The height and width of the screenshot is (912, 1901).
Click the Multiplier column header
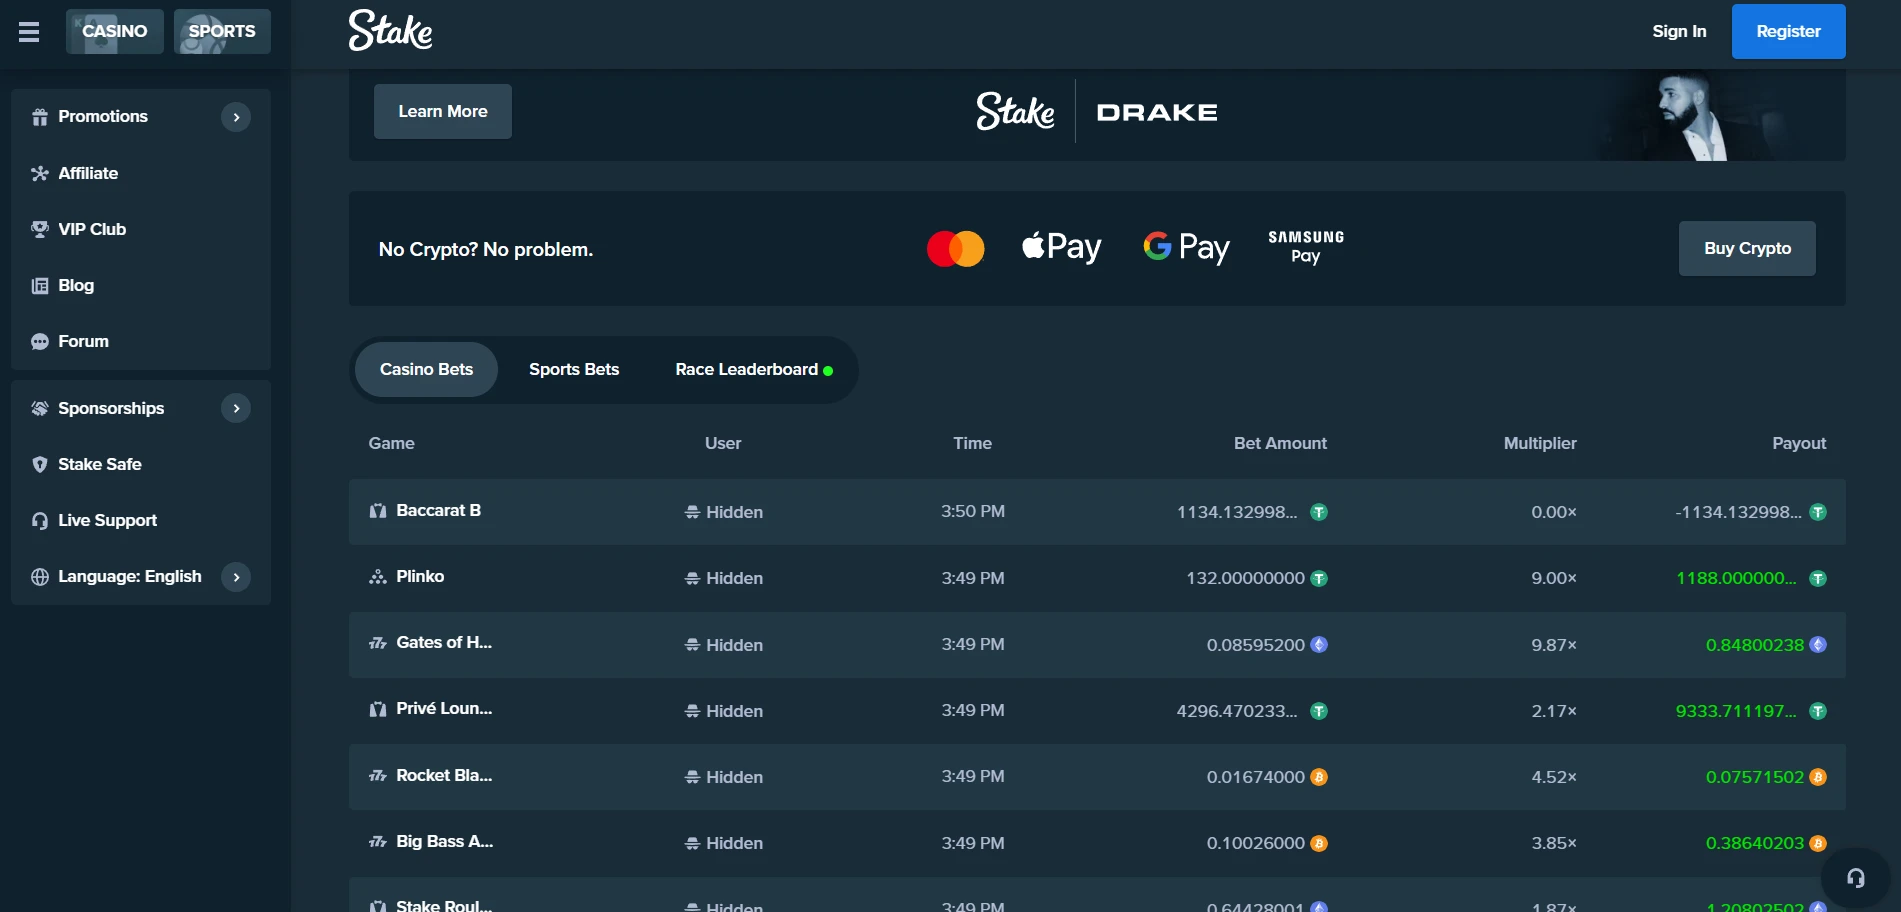[x=1540, y=443]
